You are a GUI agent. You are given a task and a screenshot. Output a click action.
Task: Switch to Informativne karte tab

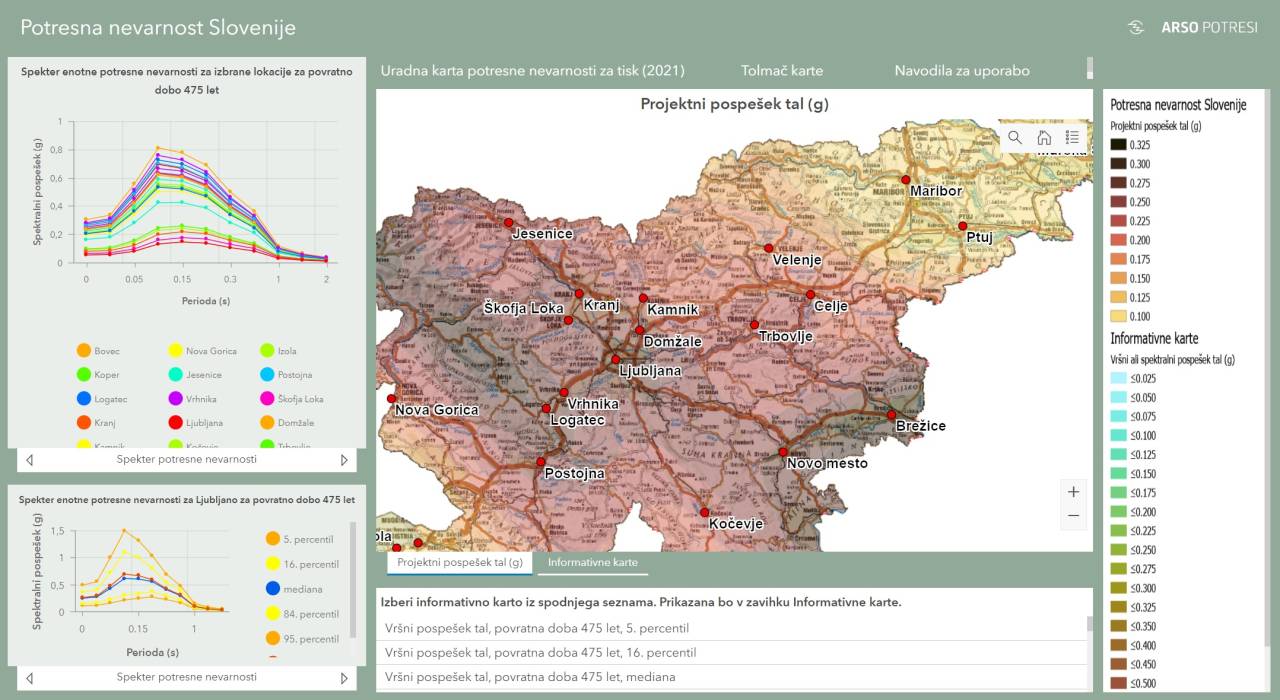point(592,563)
